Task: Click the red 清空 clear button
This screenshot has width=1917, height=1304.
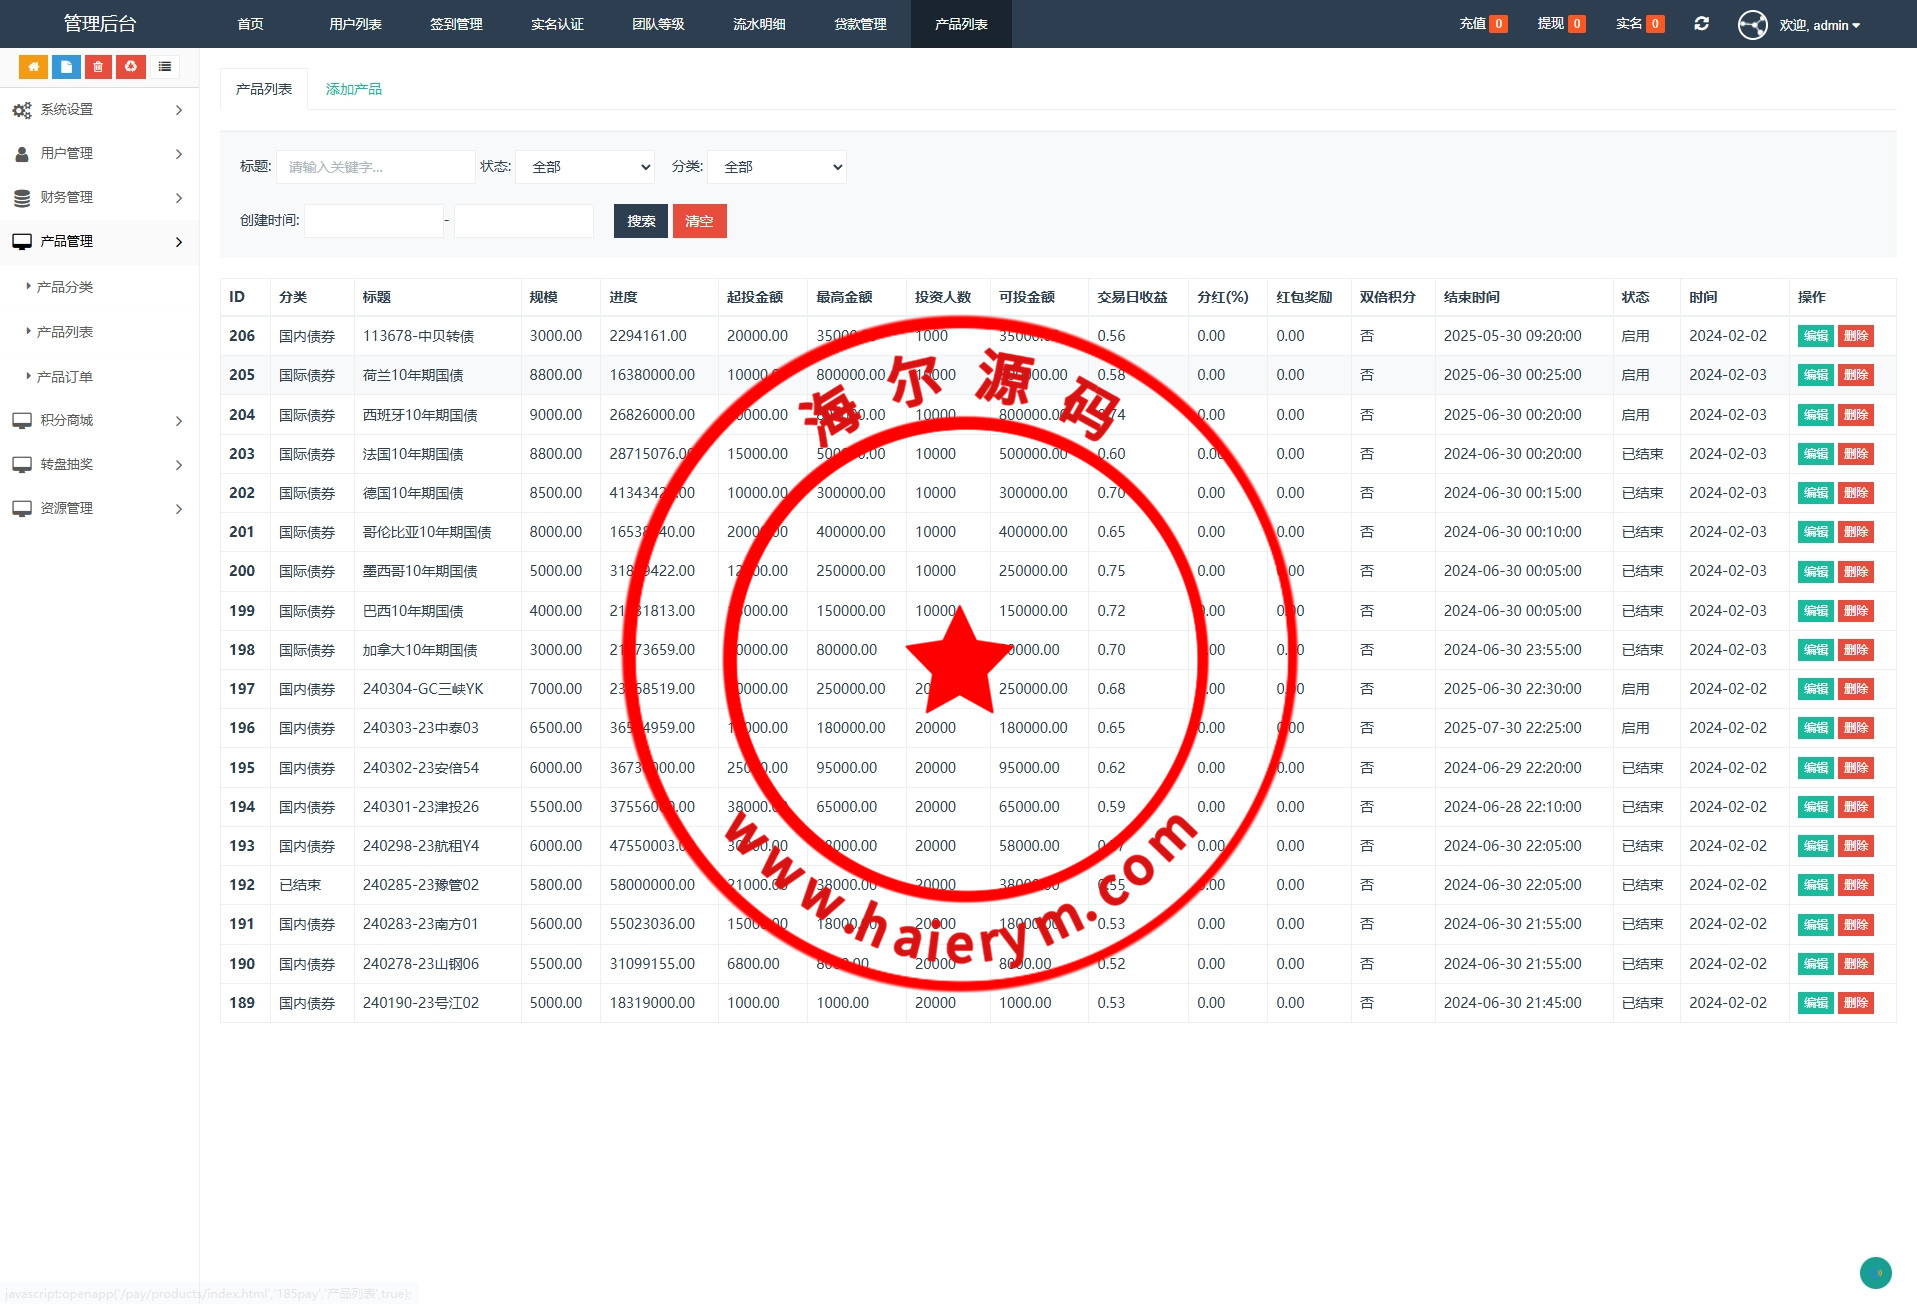Action: tap(699, 221)
